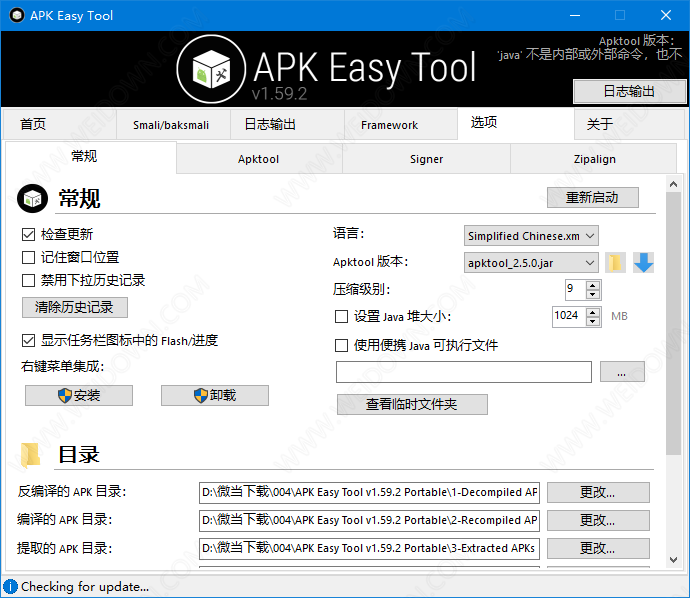Click the 卸载 context menu button

(215, 395)
